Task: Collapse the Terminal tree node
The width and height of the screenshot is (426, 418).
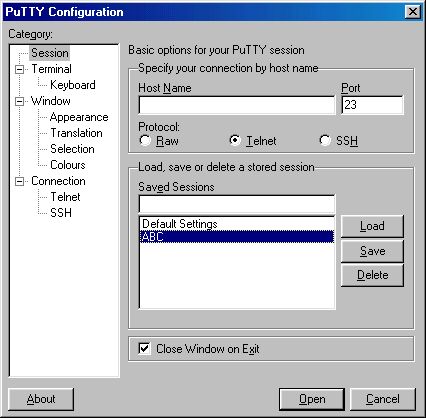Action: (20, 69)
